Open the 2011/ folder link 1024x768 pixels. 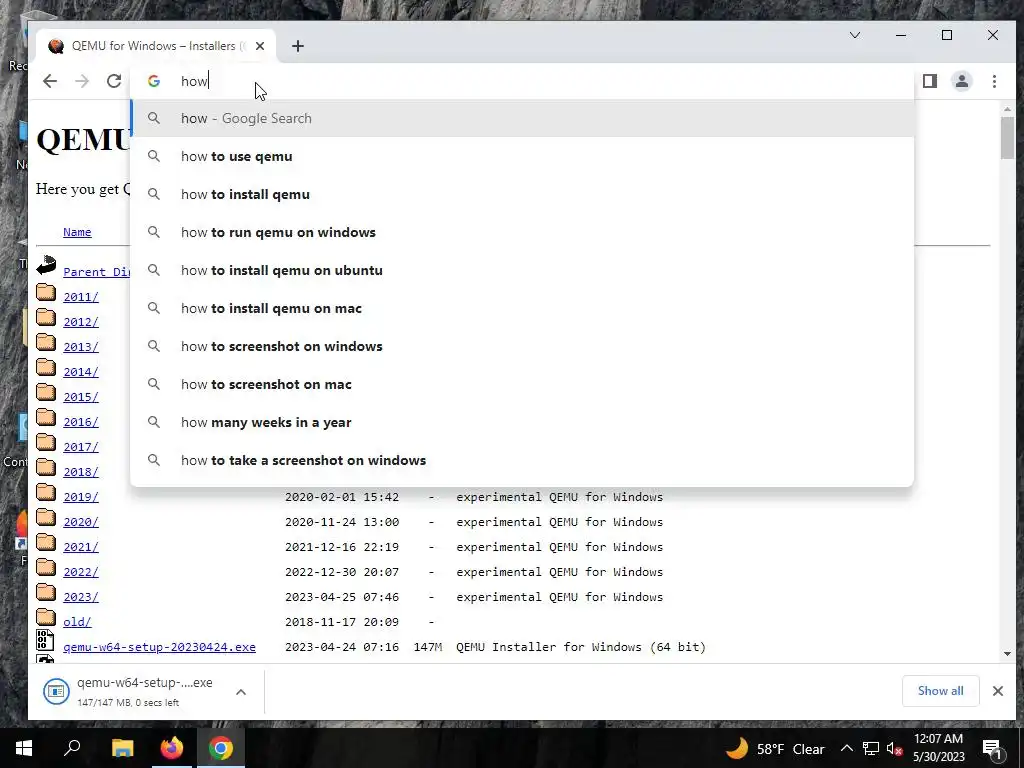point(81,296)
